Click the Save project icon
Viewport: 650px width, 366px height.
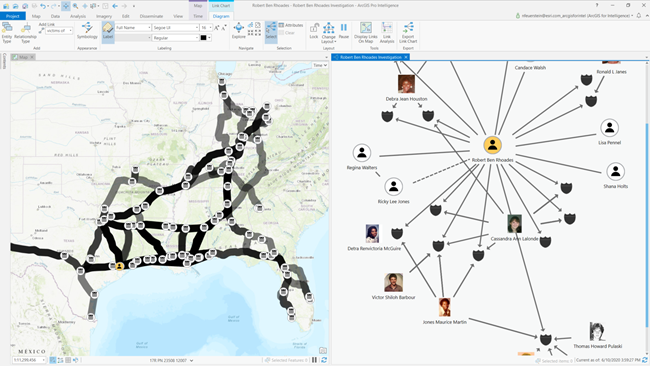point(24,6)
